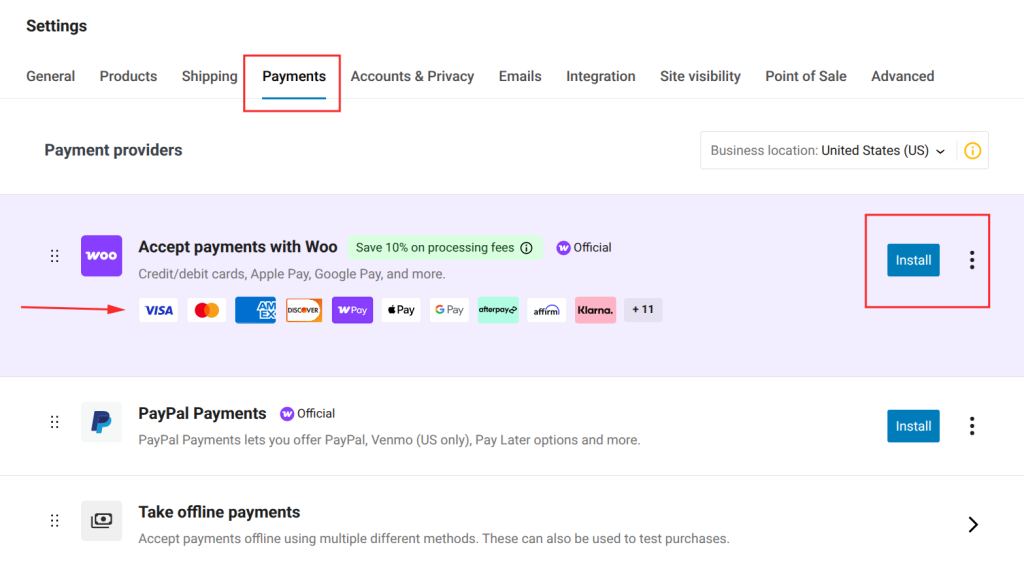Click the Take offline payments title
The width and height of the screenshot is (1024, 562).
(x=219, y=512)
